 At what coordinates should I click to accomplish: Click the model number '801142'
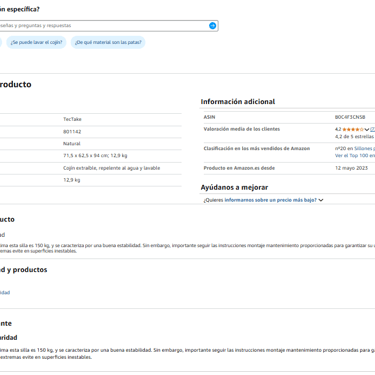click(x=72, y=132)
